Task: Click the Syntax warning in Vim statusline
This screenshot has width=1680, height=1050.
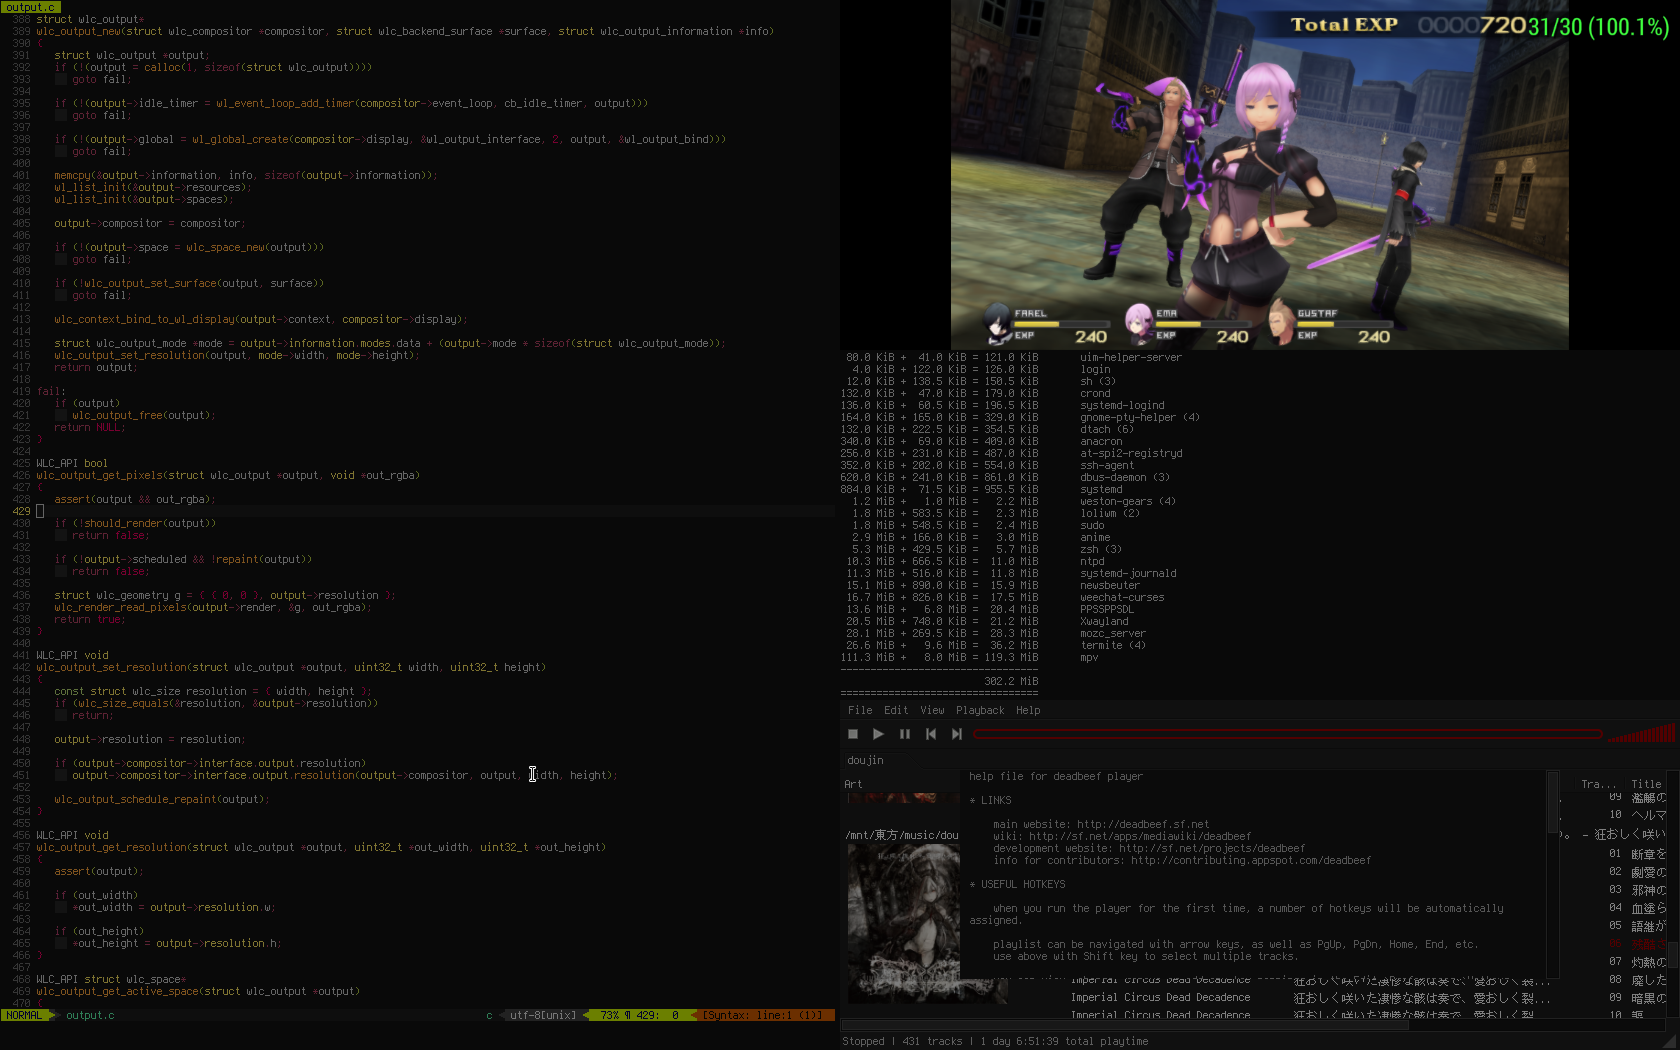Action: tap(763, 1015)
